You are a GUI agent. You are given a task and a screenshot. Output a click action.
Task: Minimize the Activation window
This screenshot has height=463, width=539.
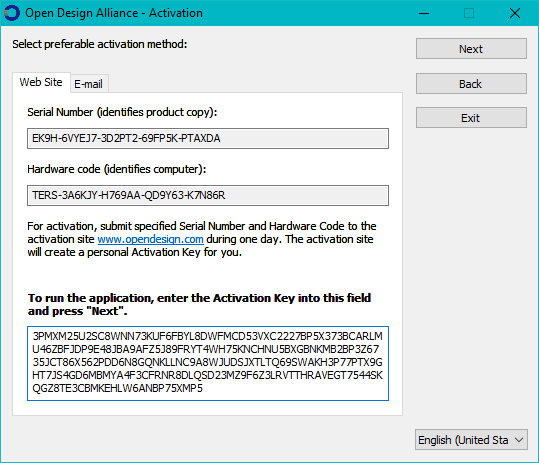424,13
